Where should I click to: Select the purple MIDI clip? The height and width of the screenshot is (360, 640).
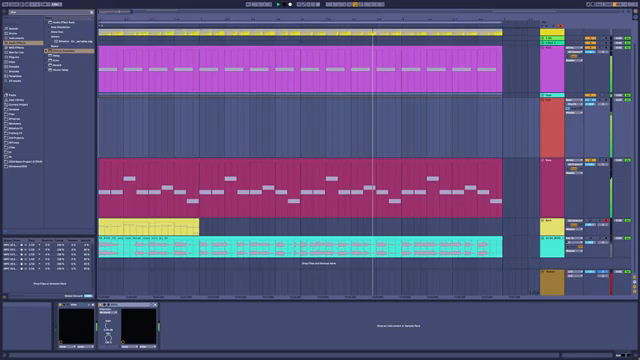300,69
